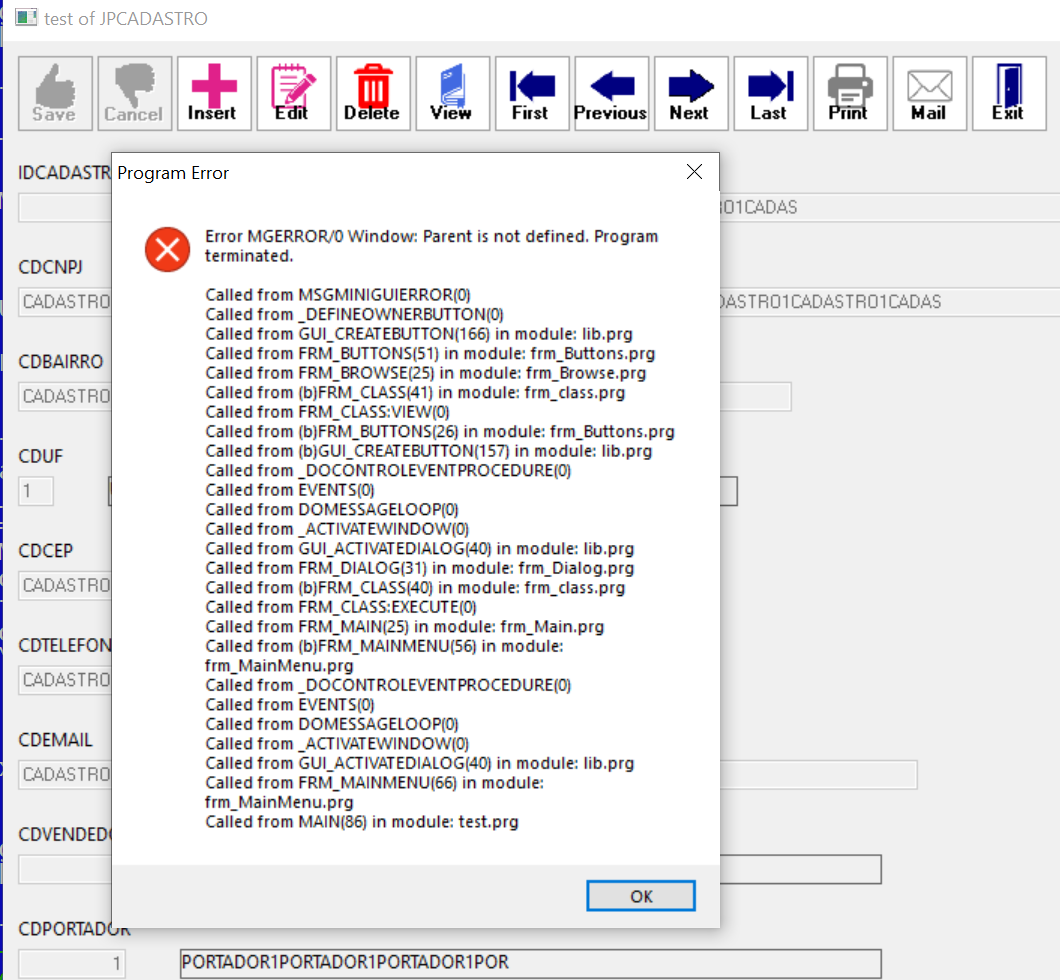Click the field ending in 01CADAS at top right
Screen dimensions: 1060x980
pyautogui.click(x=890, y=207)
